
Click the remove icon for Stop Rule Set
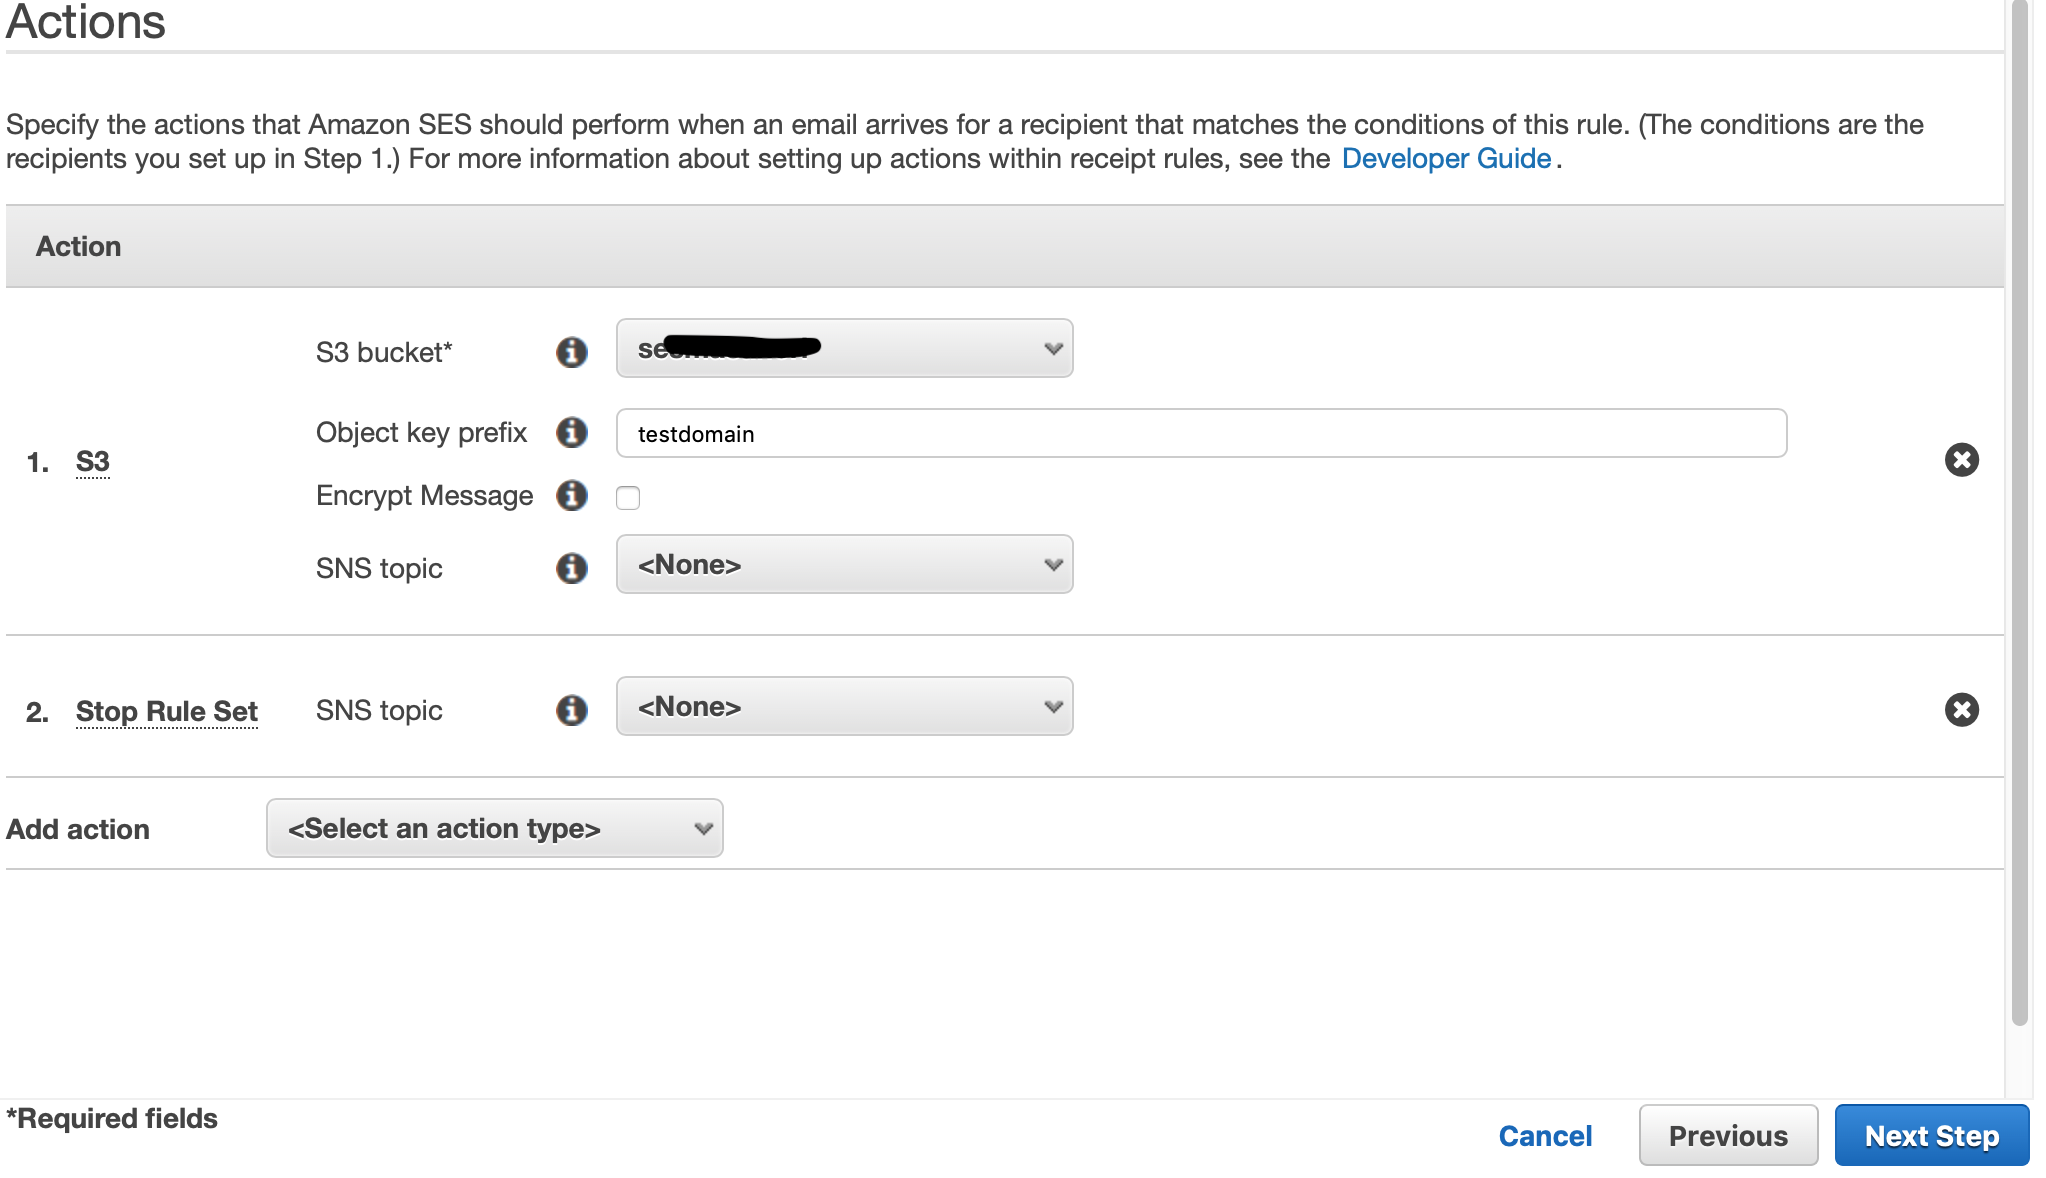click(1962, 708)
